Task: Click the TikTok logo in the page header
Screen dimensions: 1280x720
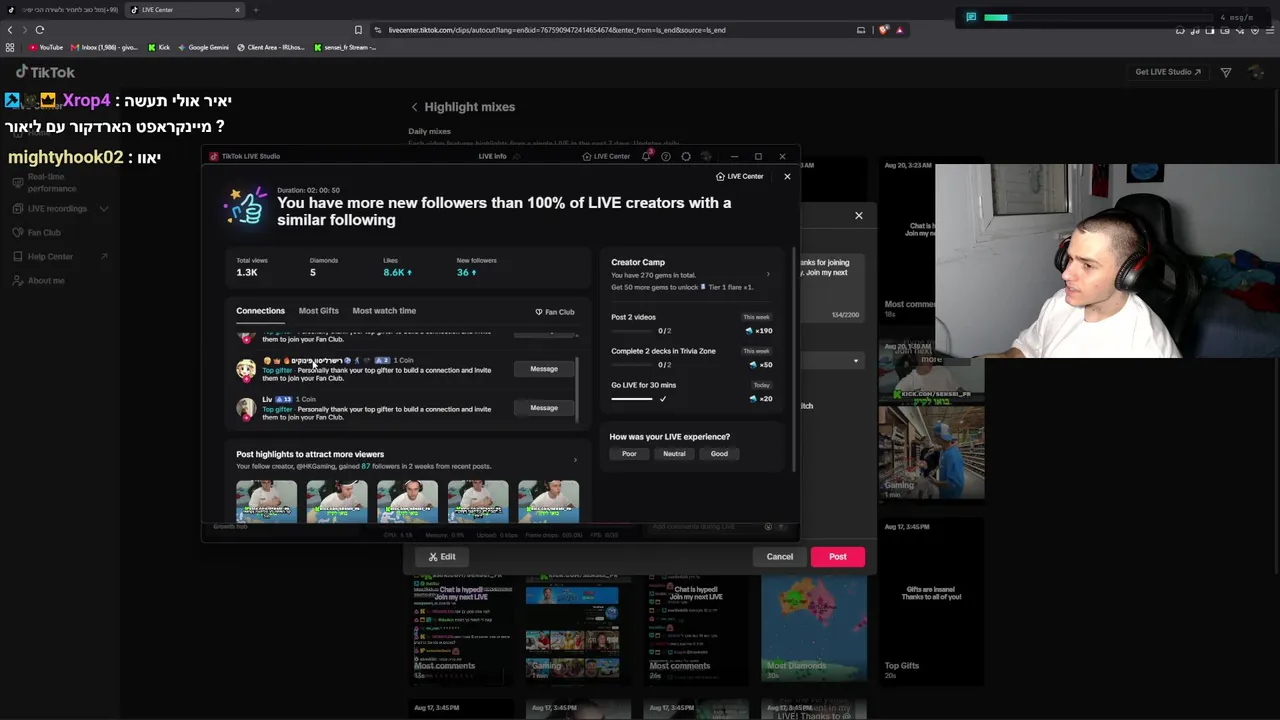Action: (x=45, y=72)
